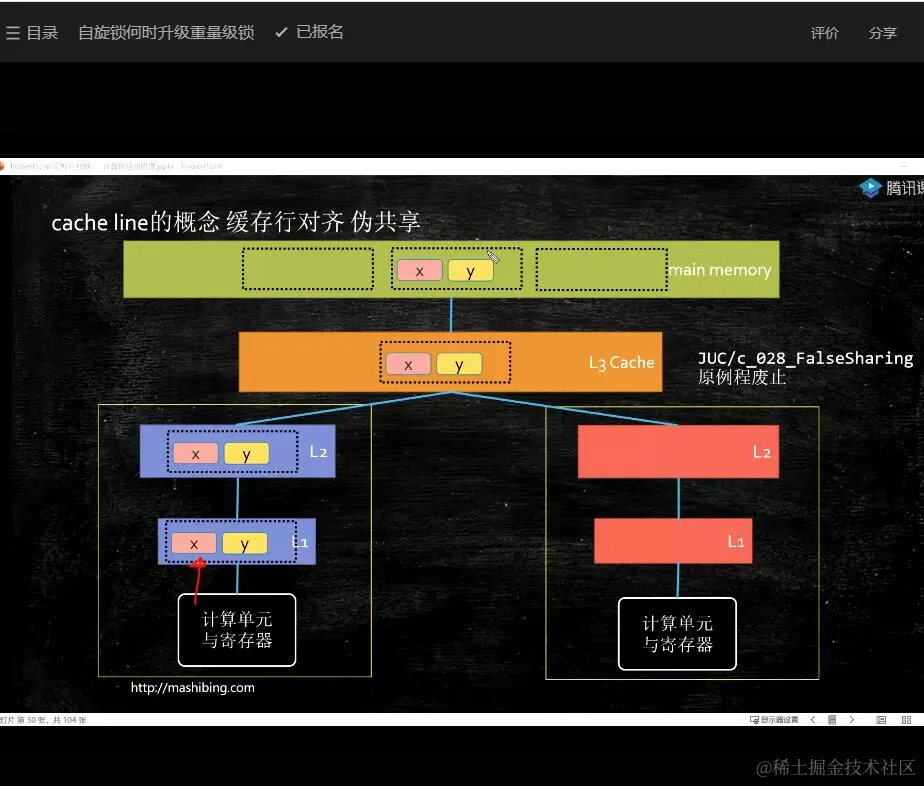
Task: Click the x block in blue L1
Action: coord(194,544)
